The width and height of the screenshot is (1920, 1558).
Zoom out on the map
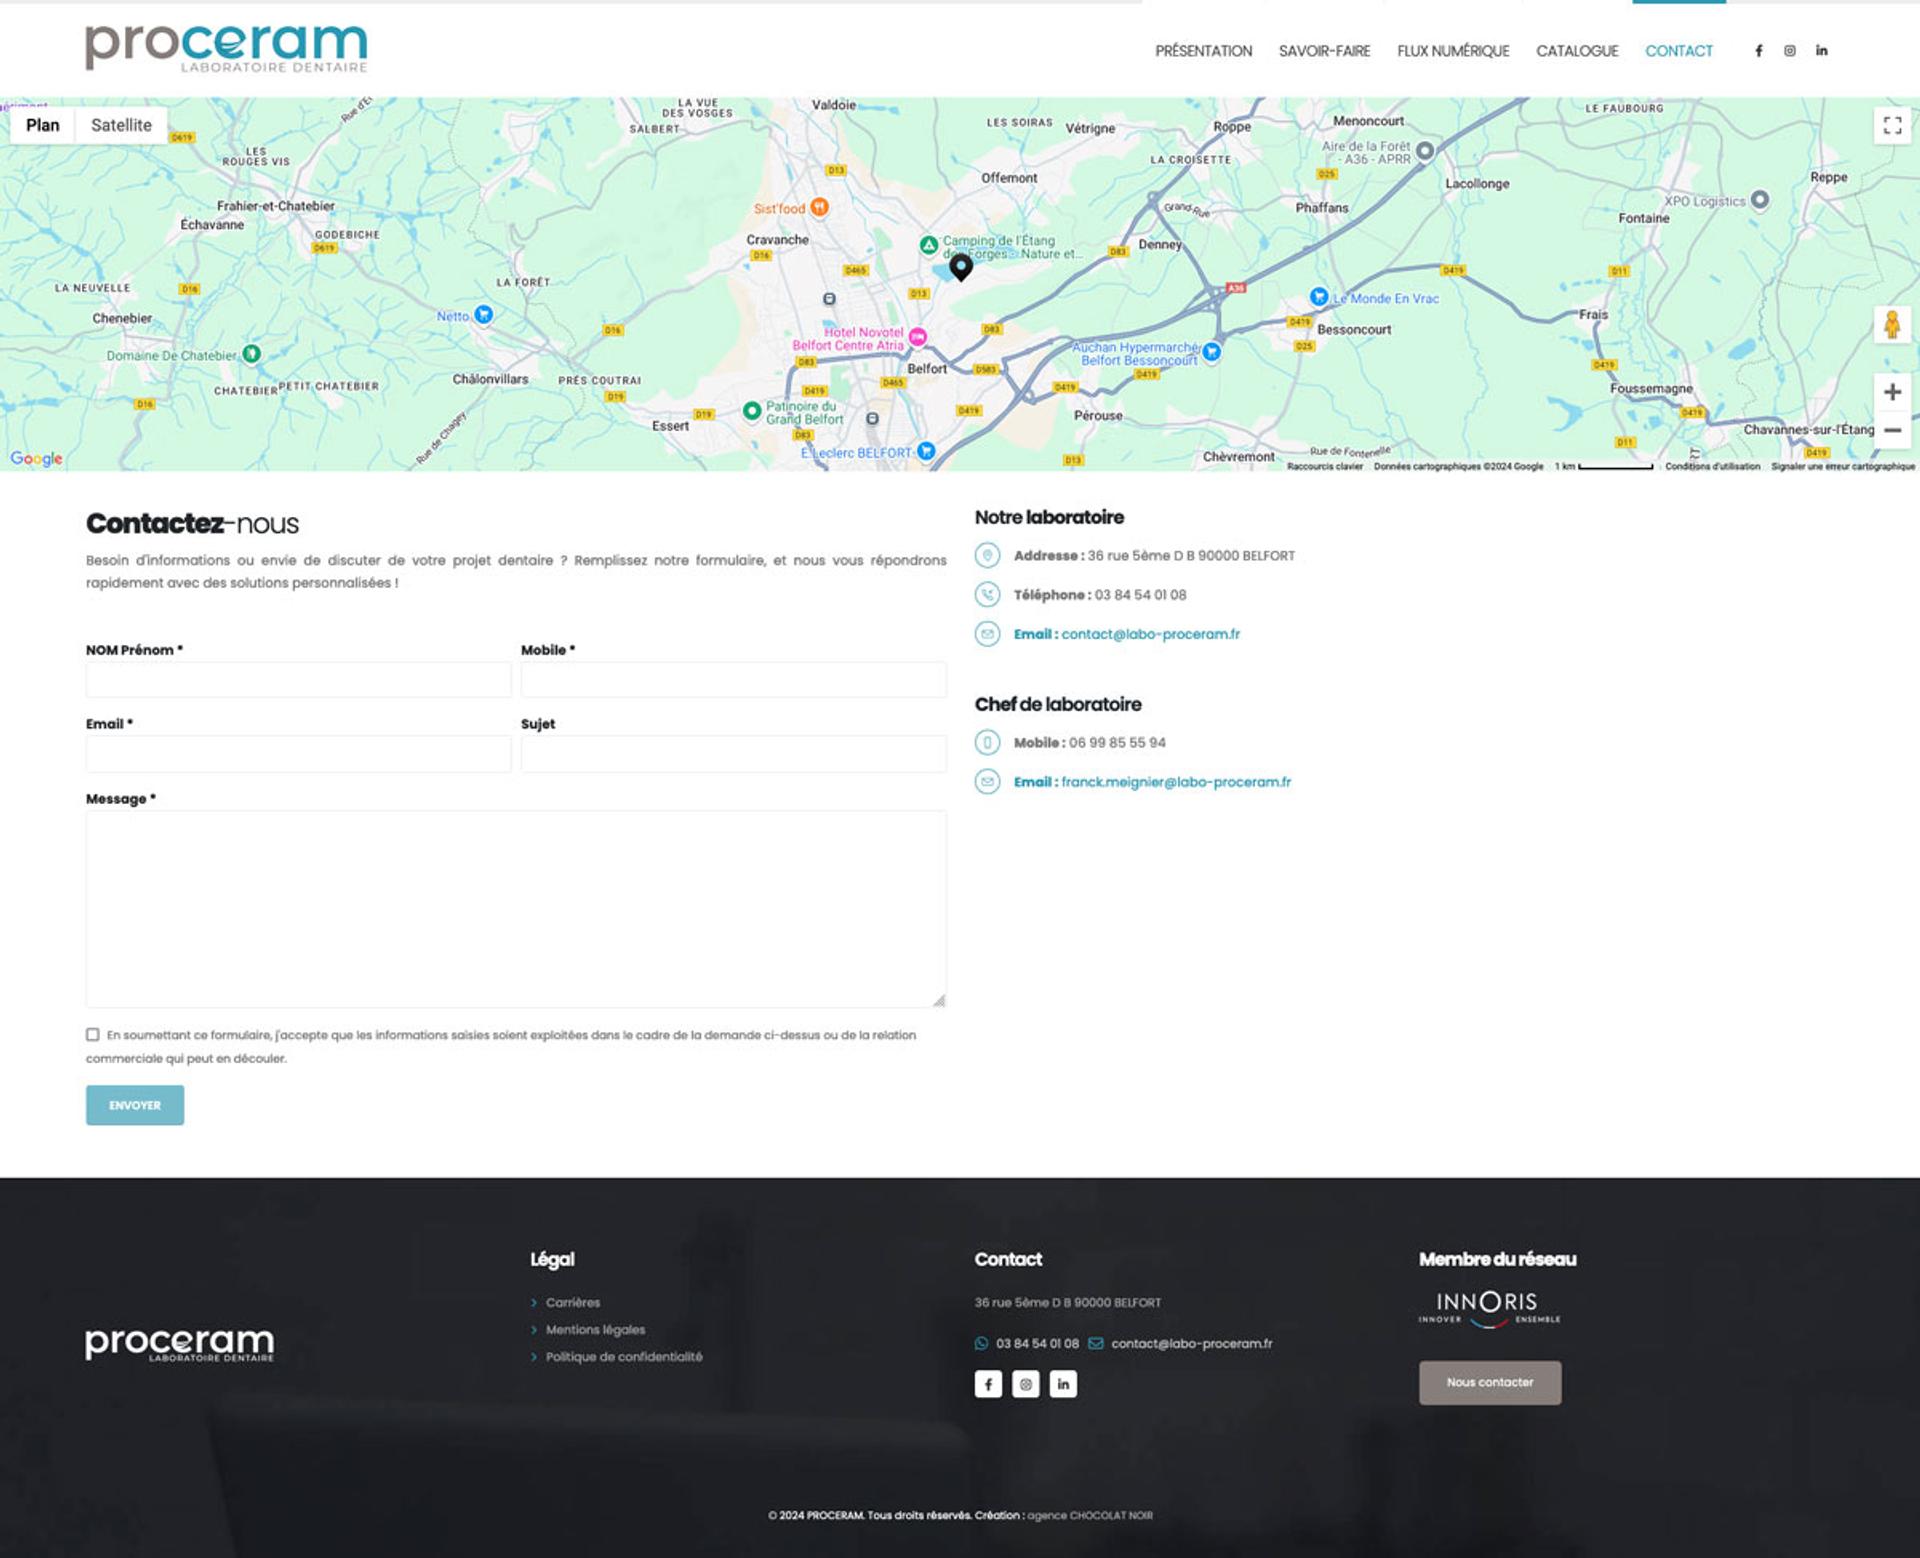[1892, 430]
